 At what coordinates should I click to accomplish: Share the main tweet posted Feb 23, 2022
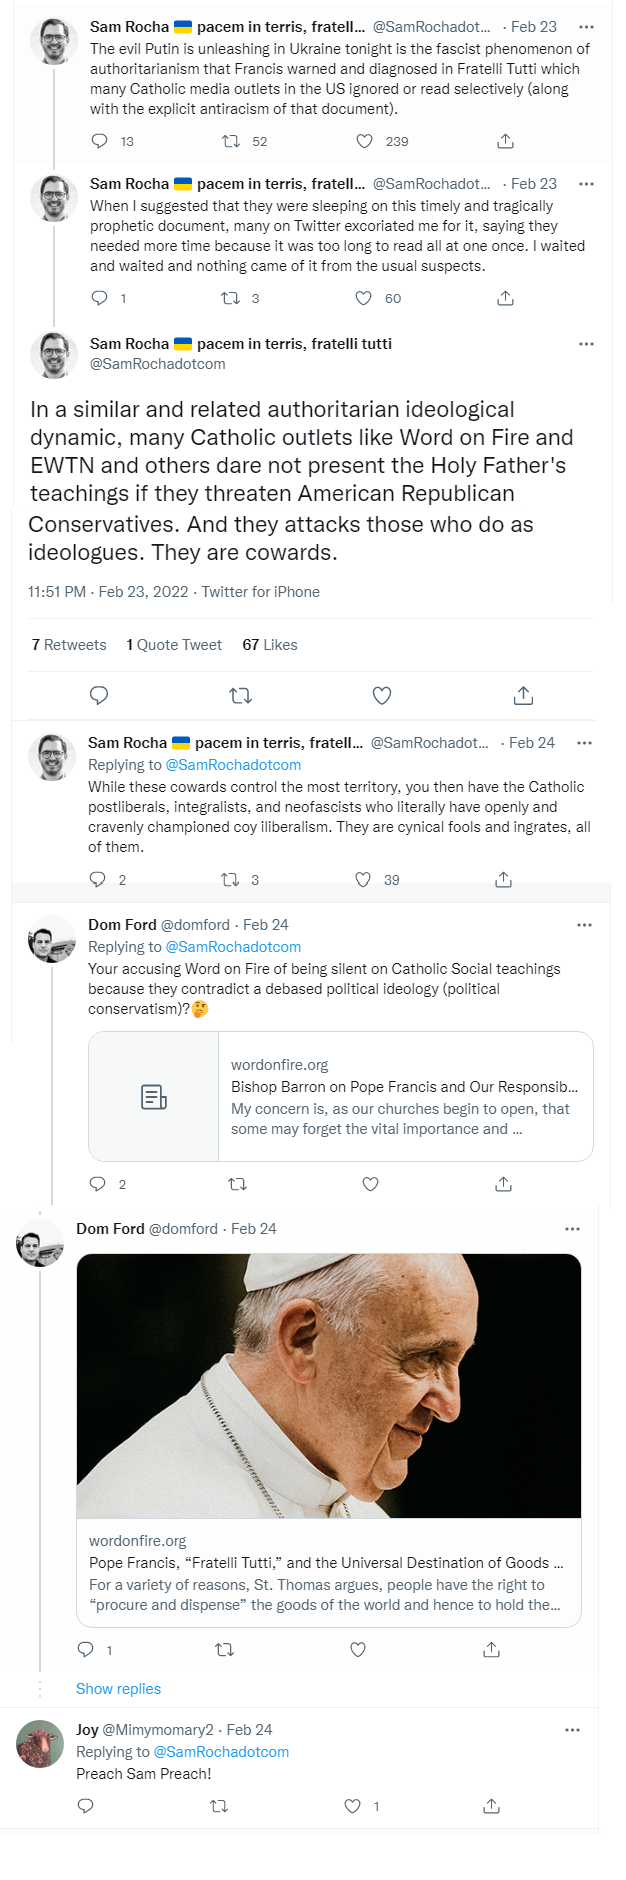click(x=523, y=695)
